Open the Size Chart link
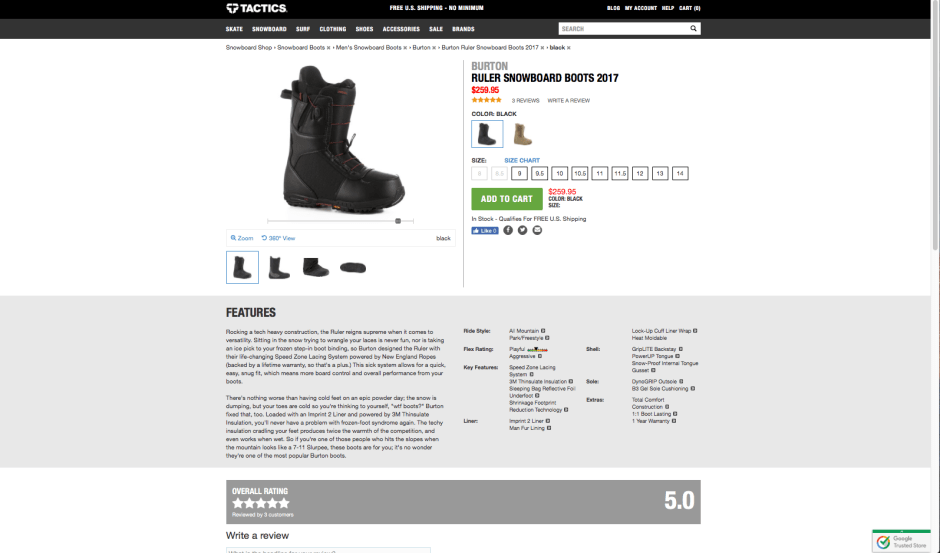This screenshot has height=553, width=940. coord(522,160)
